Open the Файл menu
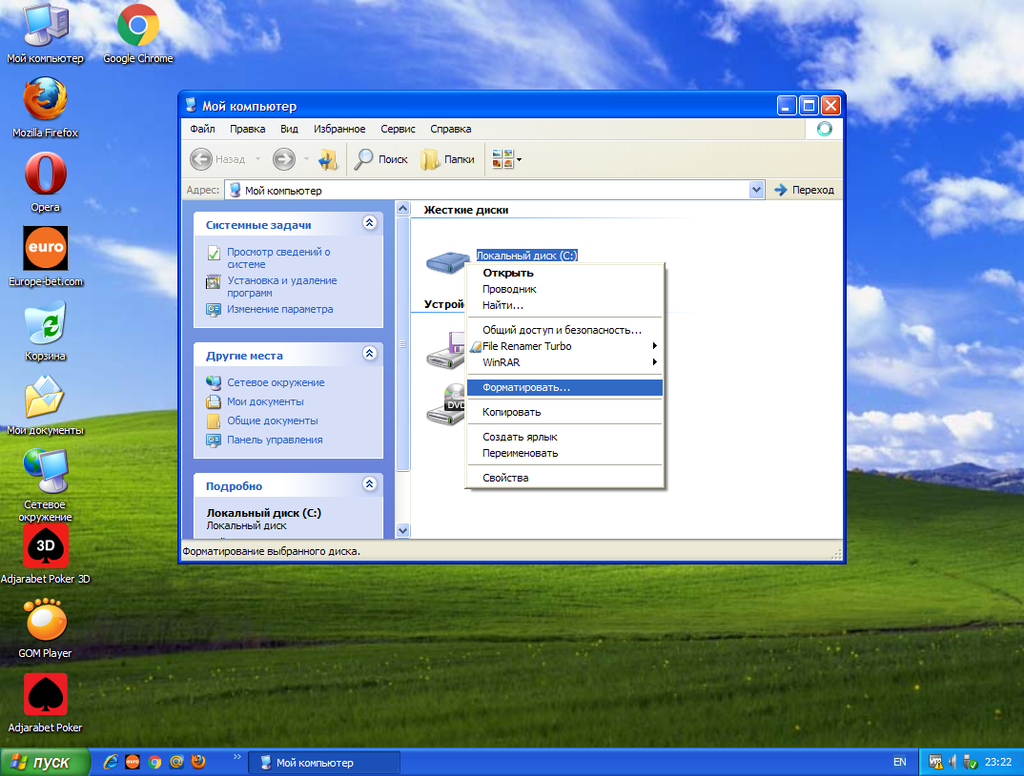Image resolution: width=1024 pixels, height=776 pixels. point(202,129)
